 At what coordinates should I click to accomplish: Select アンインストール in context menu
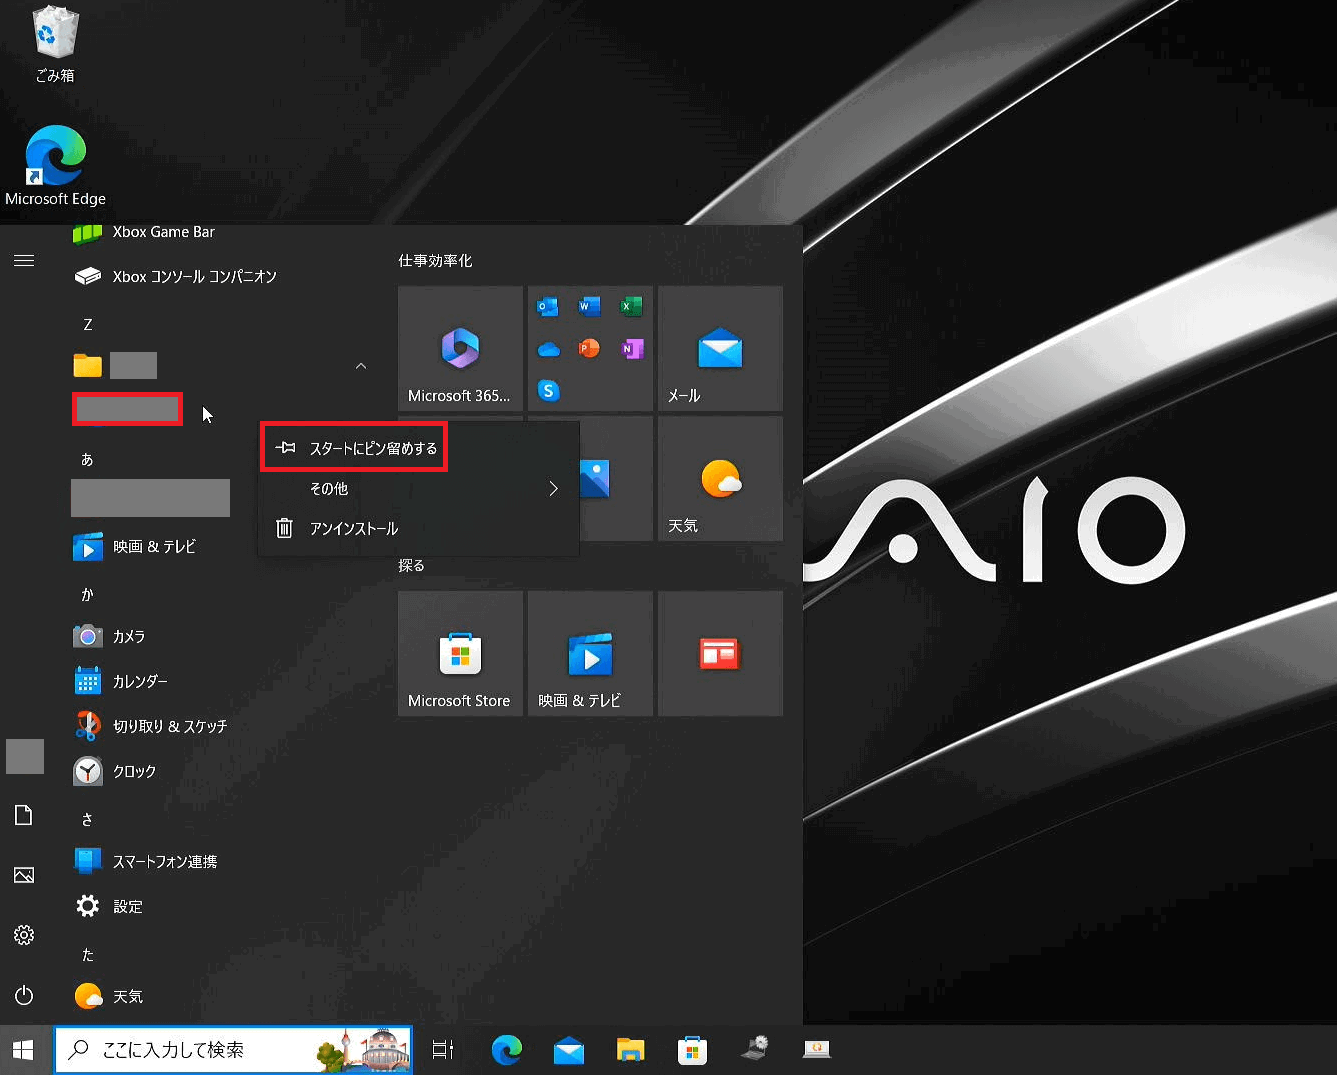[419, 529]
